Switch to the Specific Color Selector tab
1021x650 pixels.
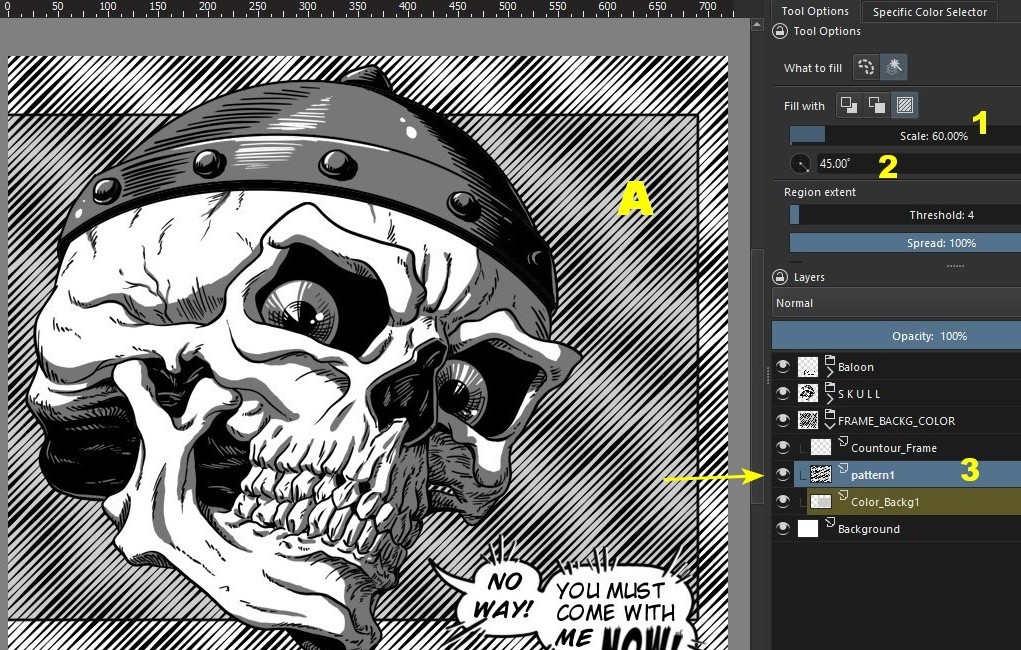point(929,11)
